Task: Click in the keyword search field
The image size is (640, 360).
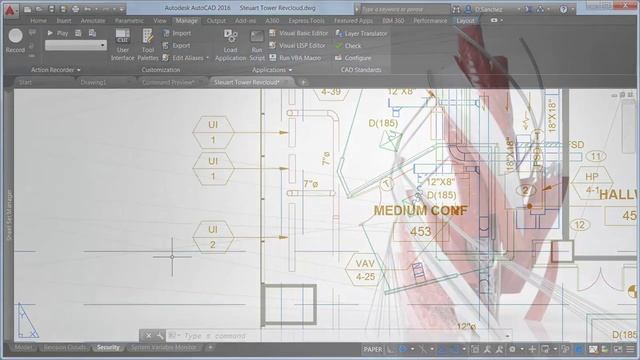Action: (404, 9)
